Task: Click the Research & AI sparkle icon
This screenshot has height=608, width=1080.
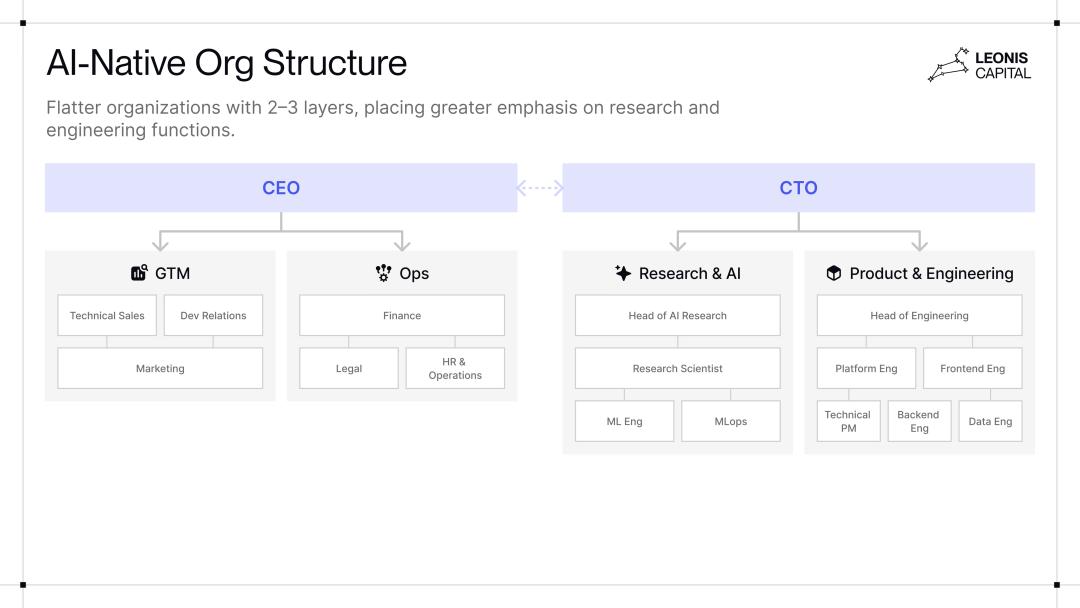Action: point(623,273)
